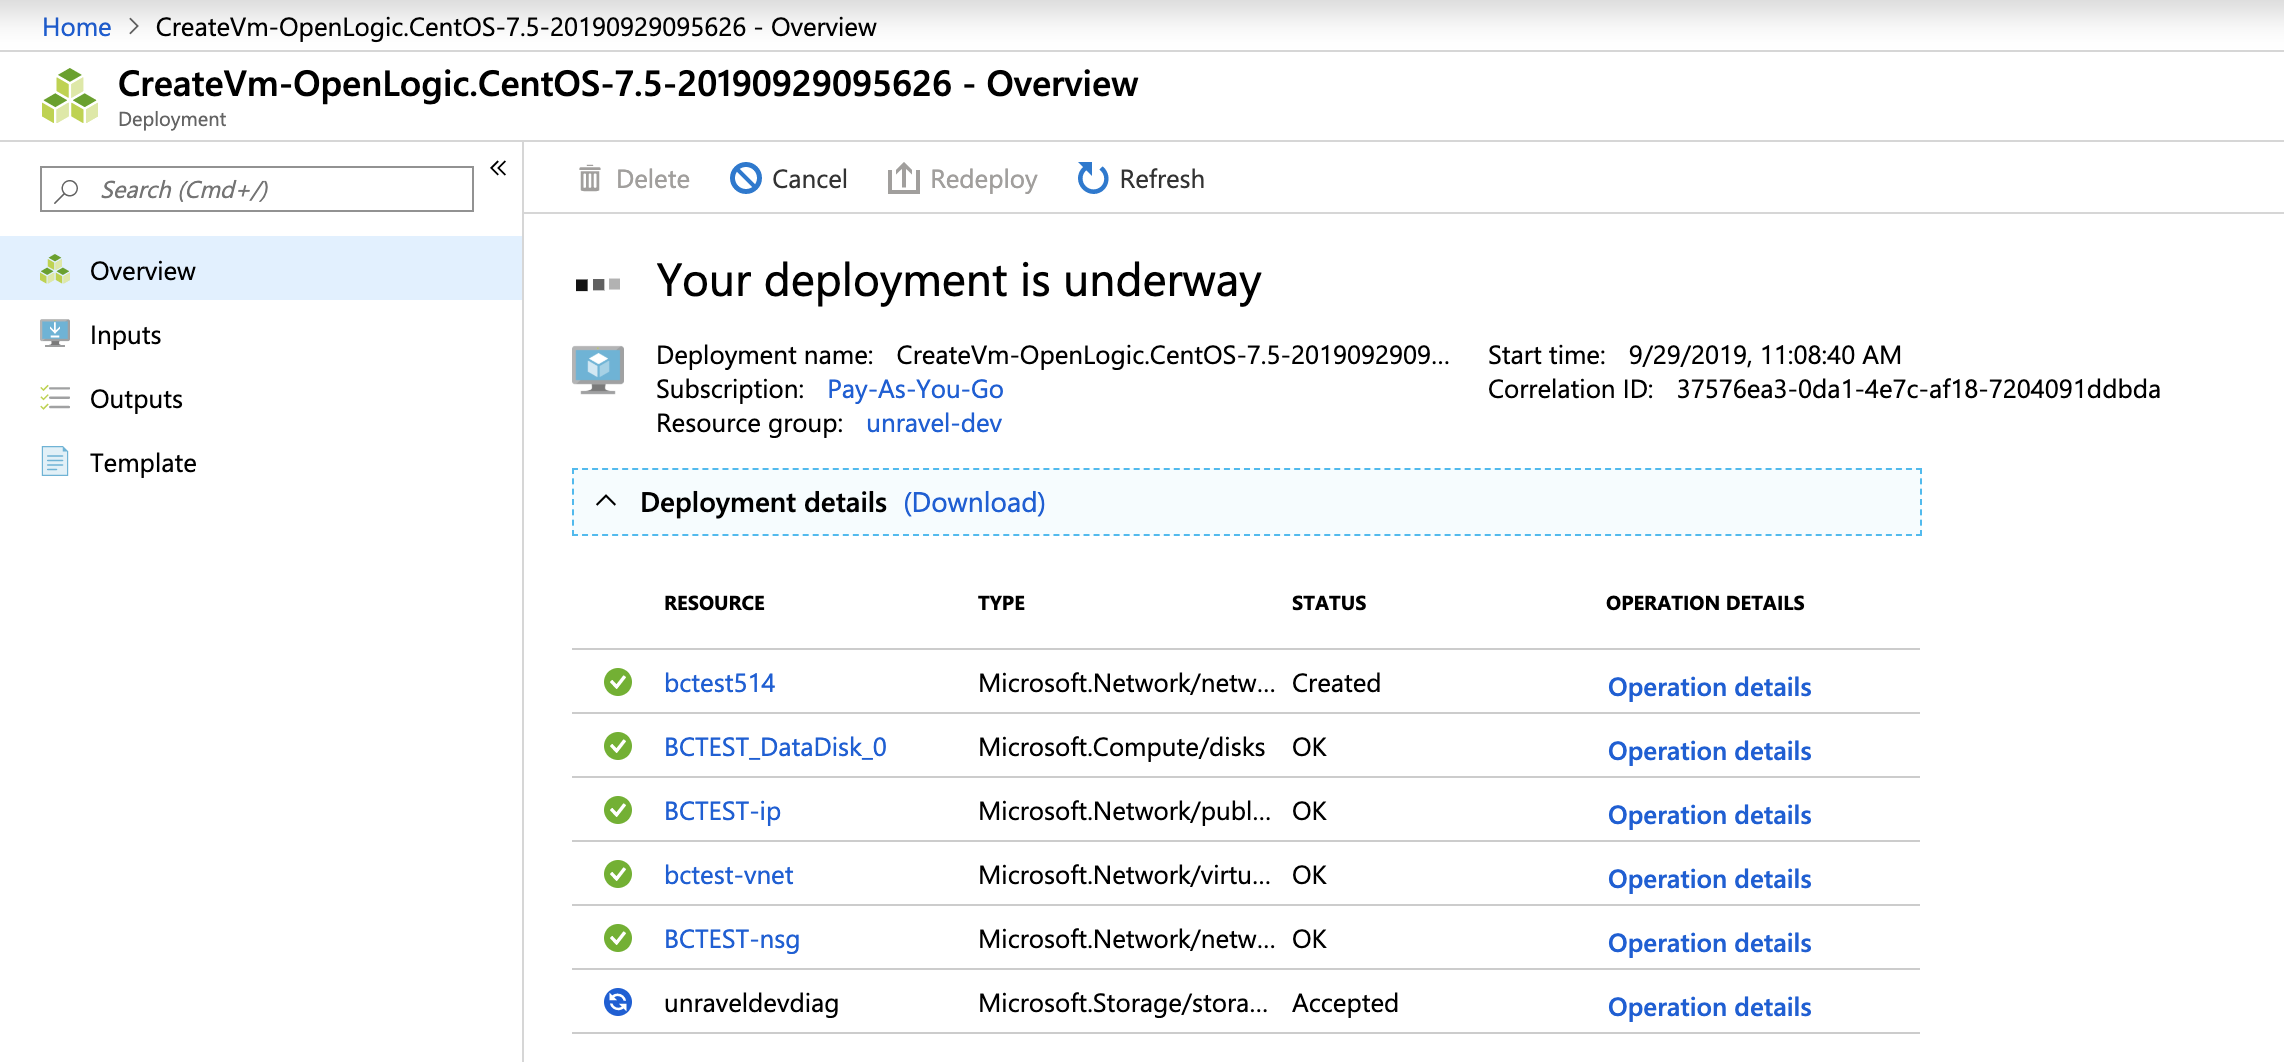Focus the Search (Cmd+/) input field
This screenshot has width=2284, height=1062.
(257, 189)
